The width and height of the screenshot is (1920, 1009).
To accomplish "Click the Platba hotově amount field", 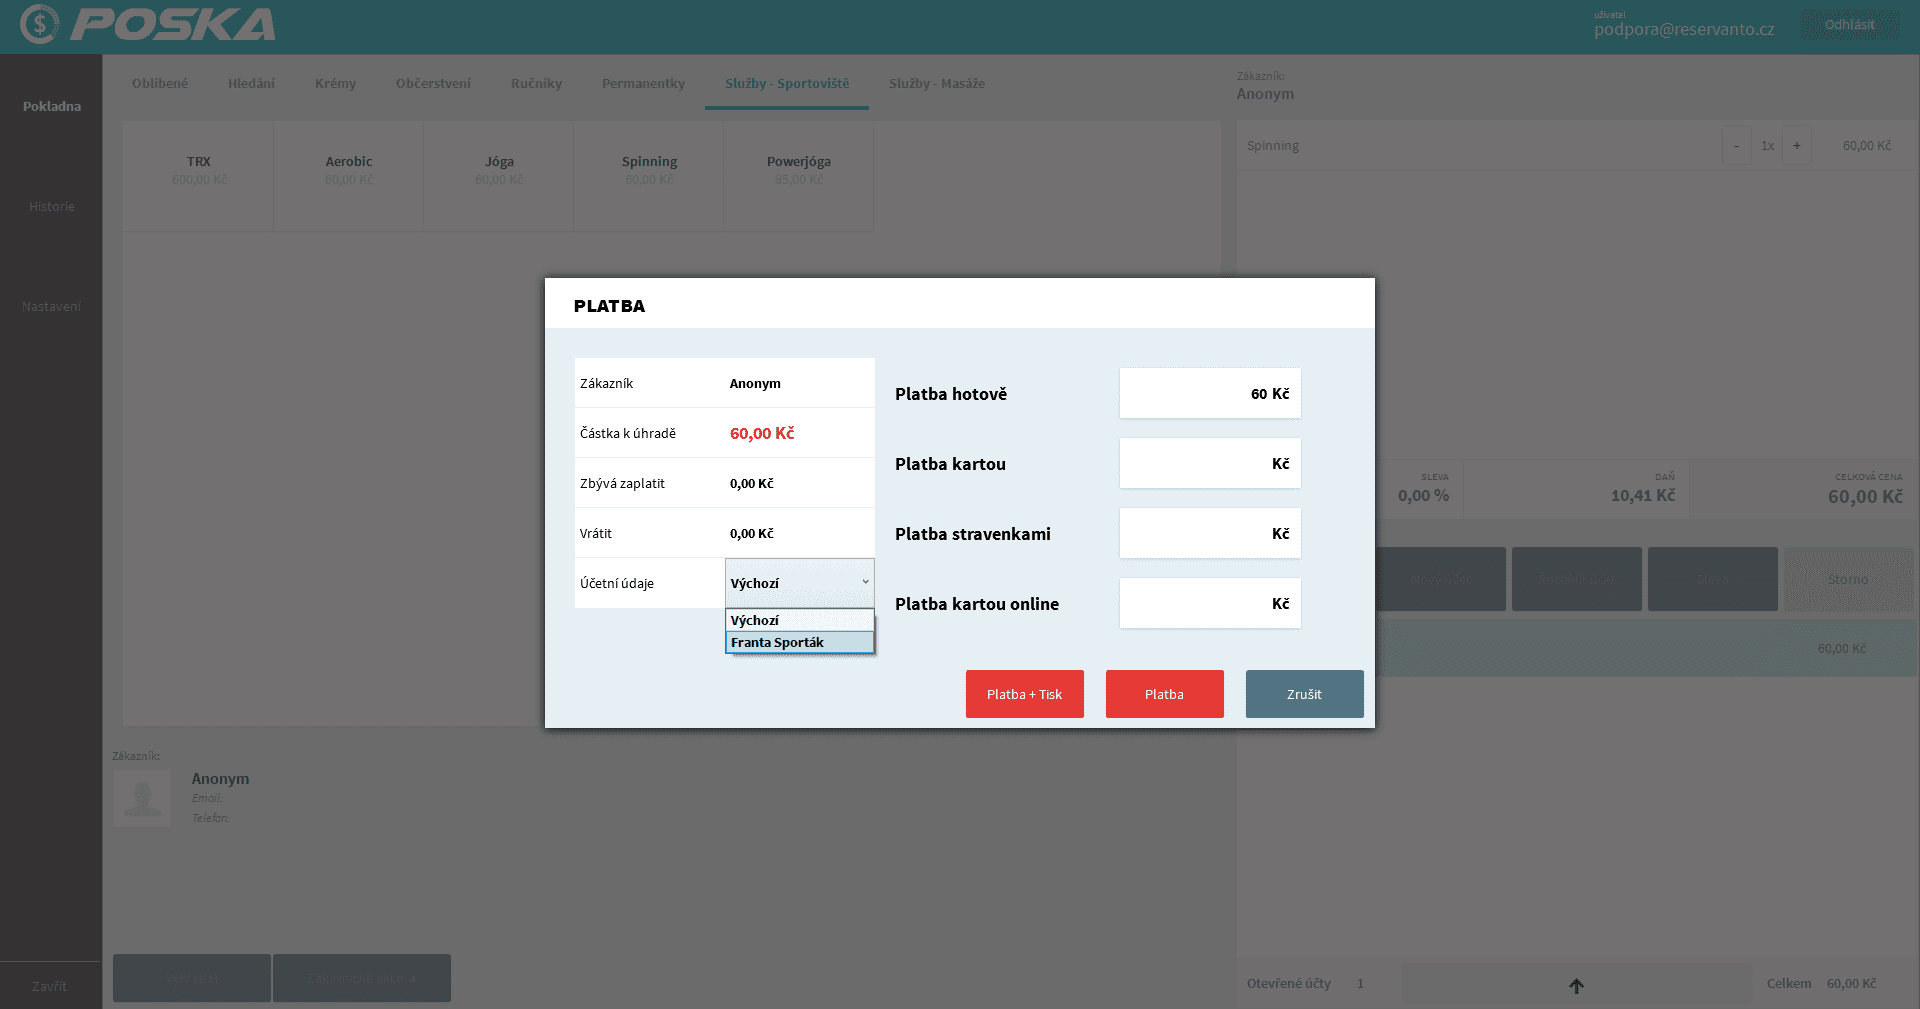I will point(1209,394).
